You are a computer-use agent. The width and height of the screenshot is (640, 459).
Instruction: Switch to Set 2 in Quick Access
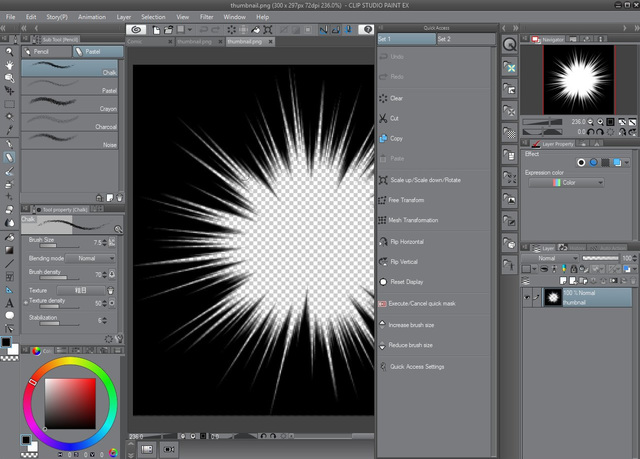445,39
